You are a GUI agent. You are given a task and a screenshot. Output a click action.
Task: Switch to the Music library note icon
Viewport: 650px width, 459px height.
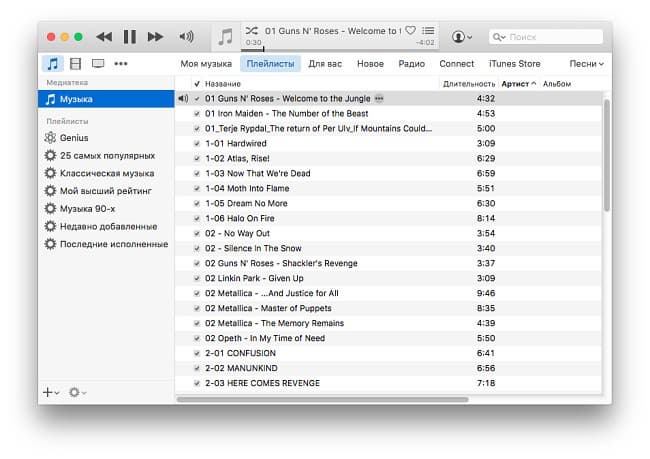[52, 64]
